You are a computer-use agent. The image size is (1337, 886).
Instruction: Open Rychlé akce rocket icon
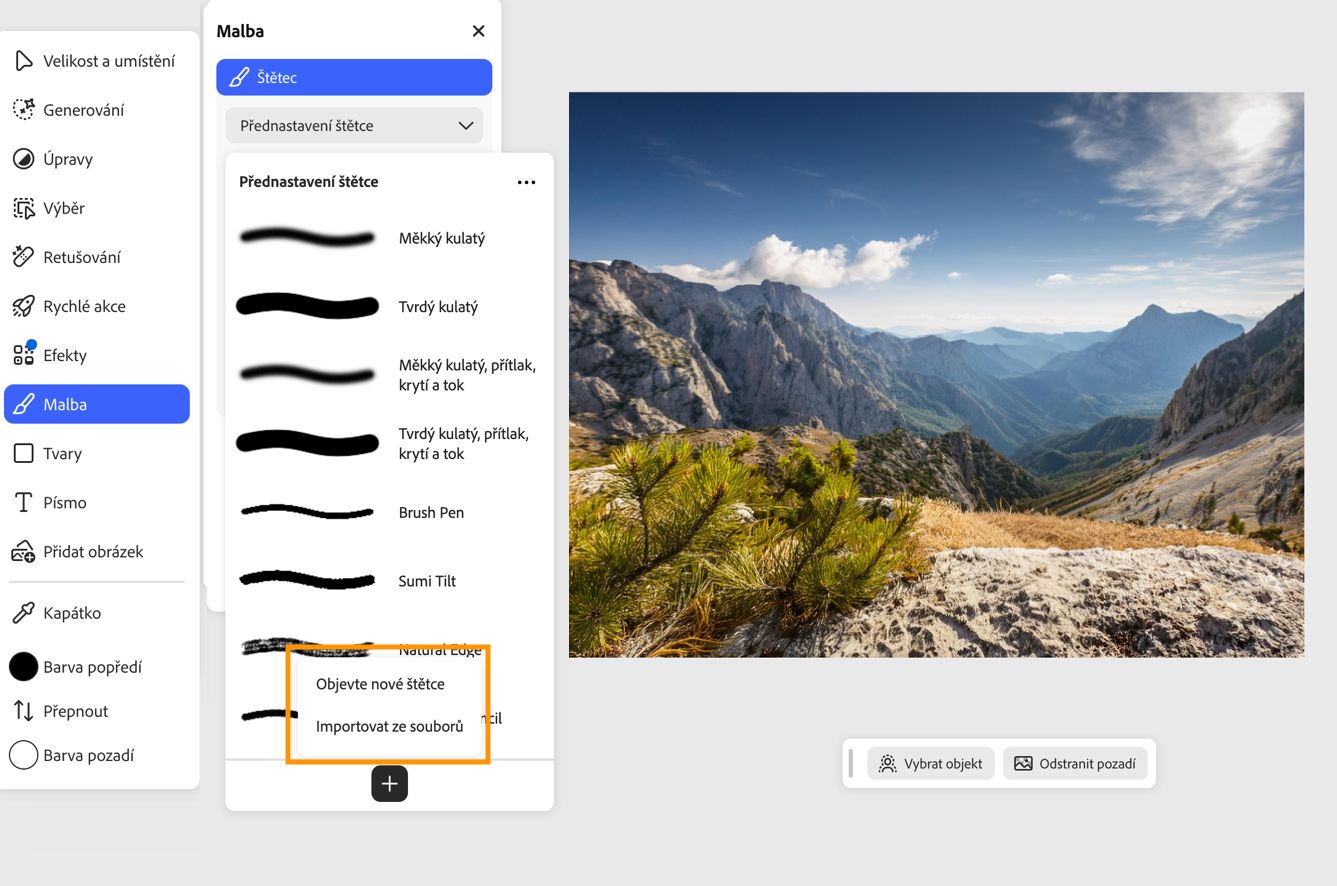[x=23, y=306]
